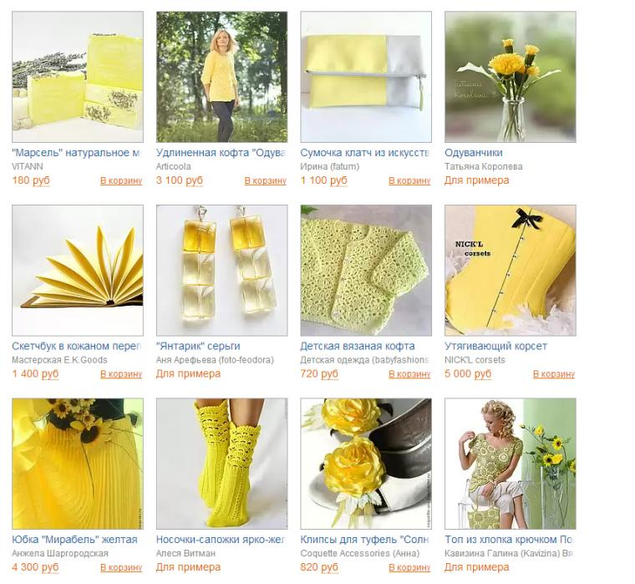Add the 820 руб shoe clips to cart
This screenshot has width=635, height=584.
click(409, 568)
